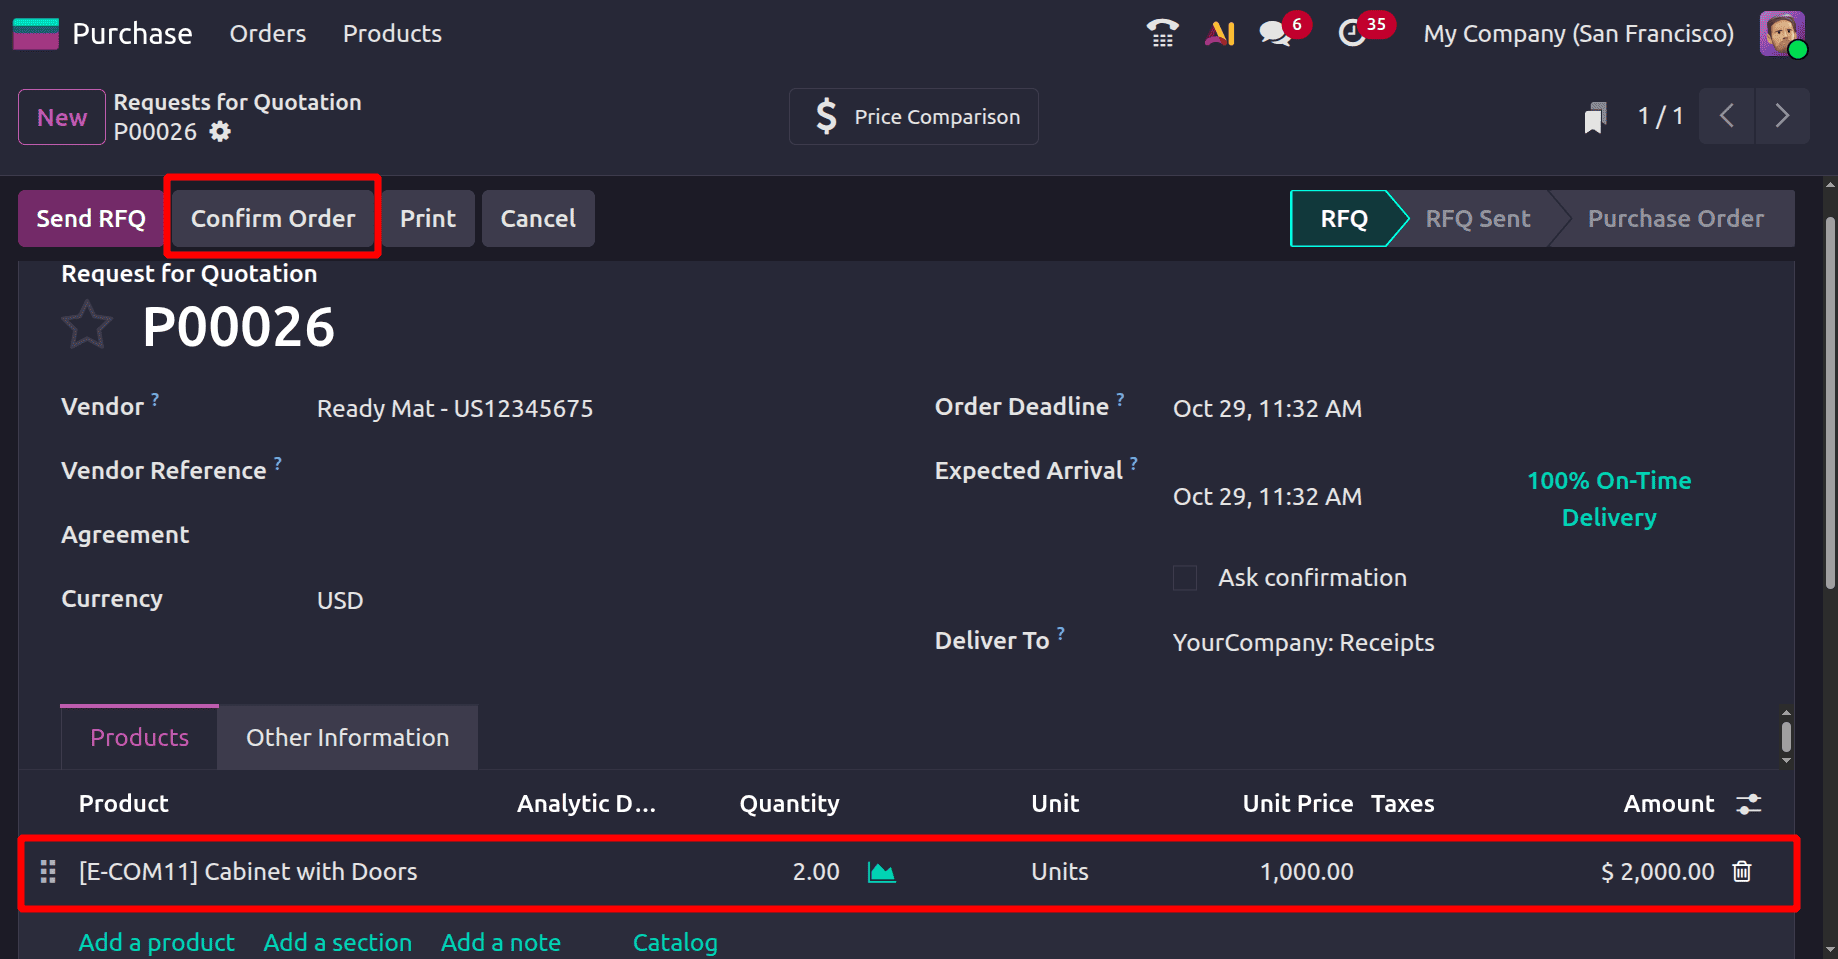1838x959 pixels.
Task: Open the Activities clock icon
Action: click(1352, 32)
